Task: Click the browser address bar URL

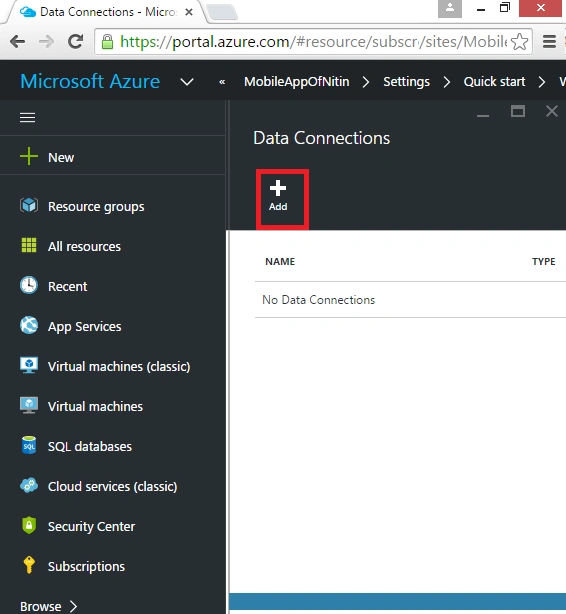Action: [x=313, y=42]
